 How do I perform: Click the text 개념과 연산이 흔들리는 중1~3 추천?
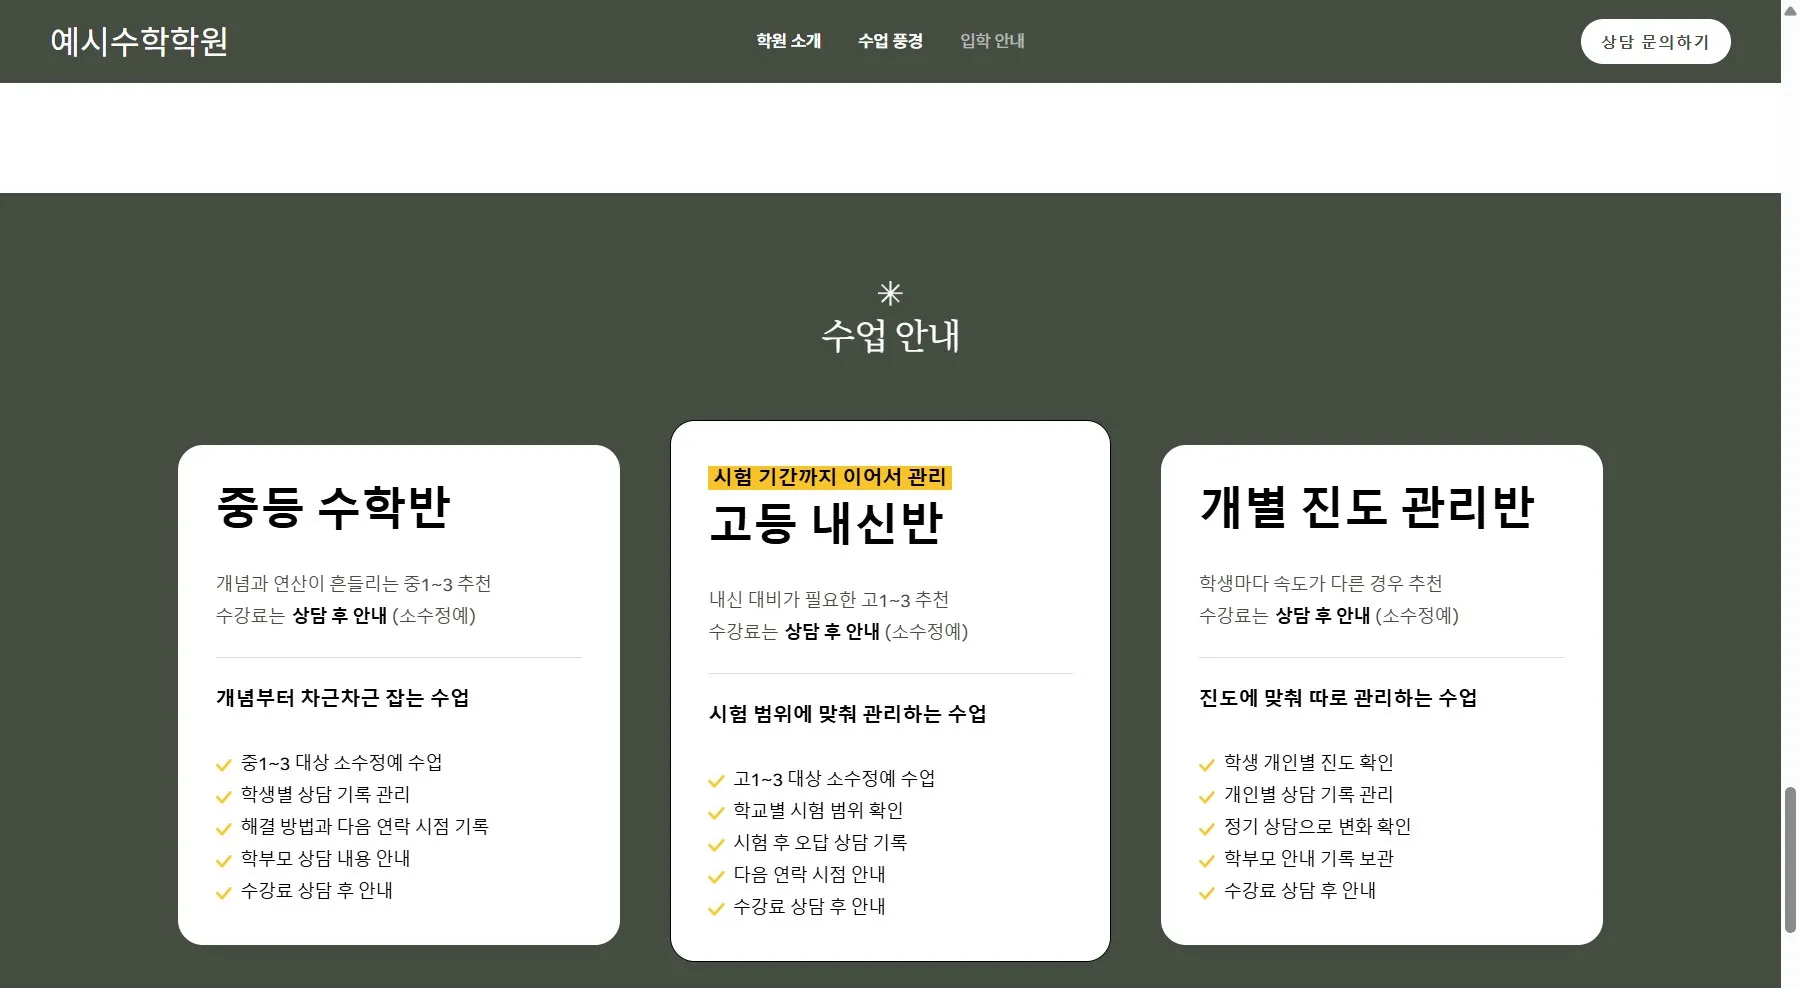(353, 583)
